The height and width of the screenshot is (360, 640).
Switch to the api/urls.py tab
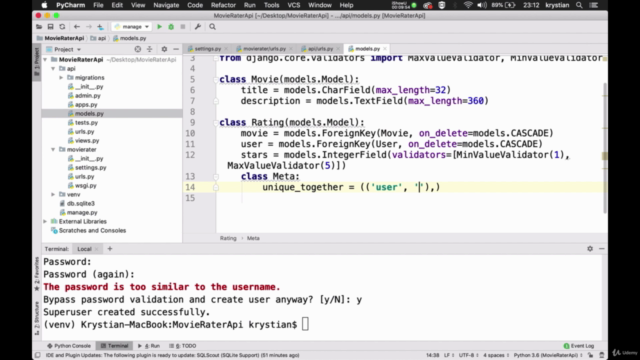click(x=320, y=49)
